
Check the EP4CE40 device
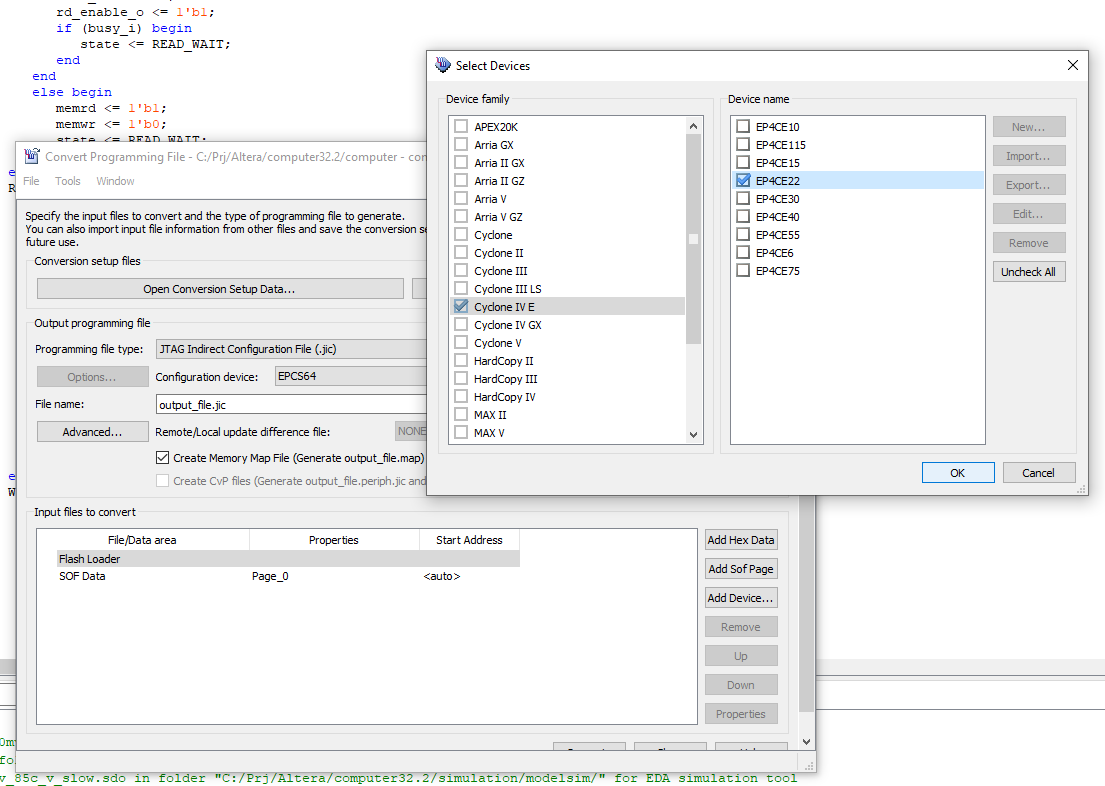pyautogui.click(x=743, y=216)
